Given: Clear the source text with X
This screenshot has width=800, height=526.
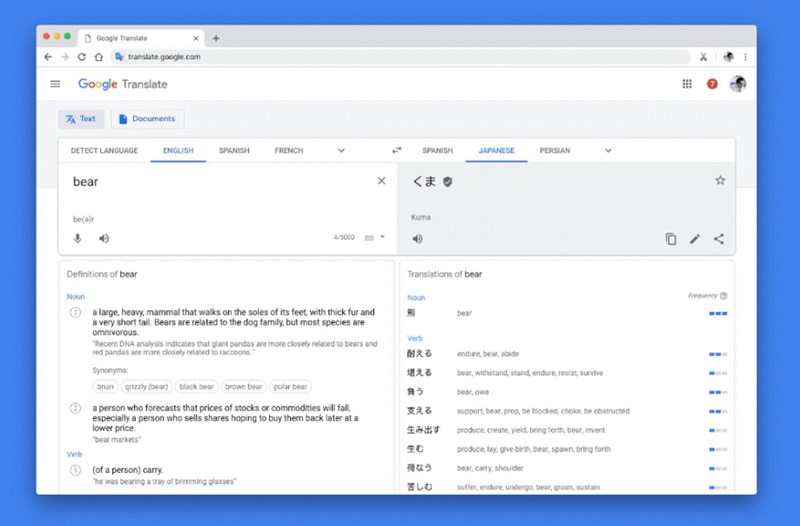Looking at the screenshot, I should pyautogui.click(x=381, y=181).
